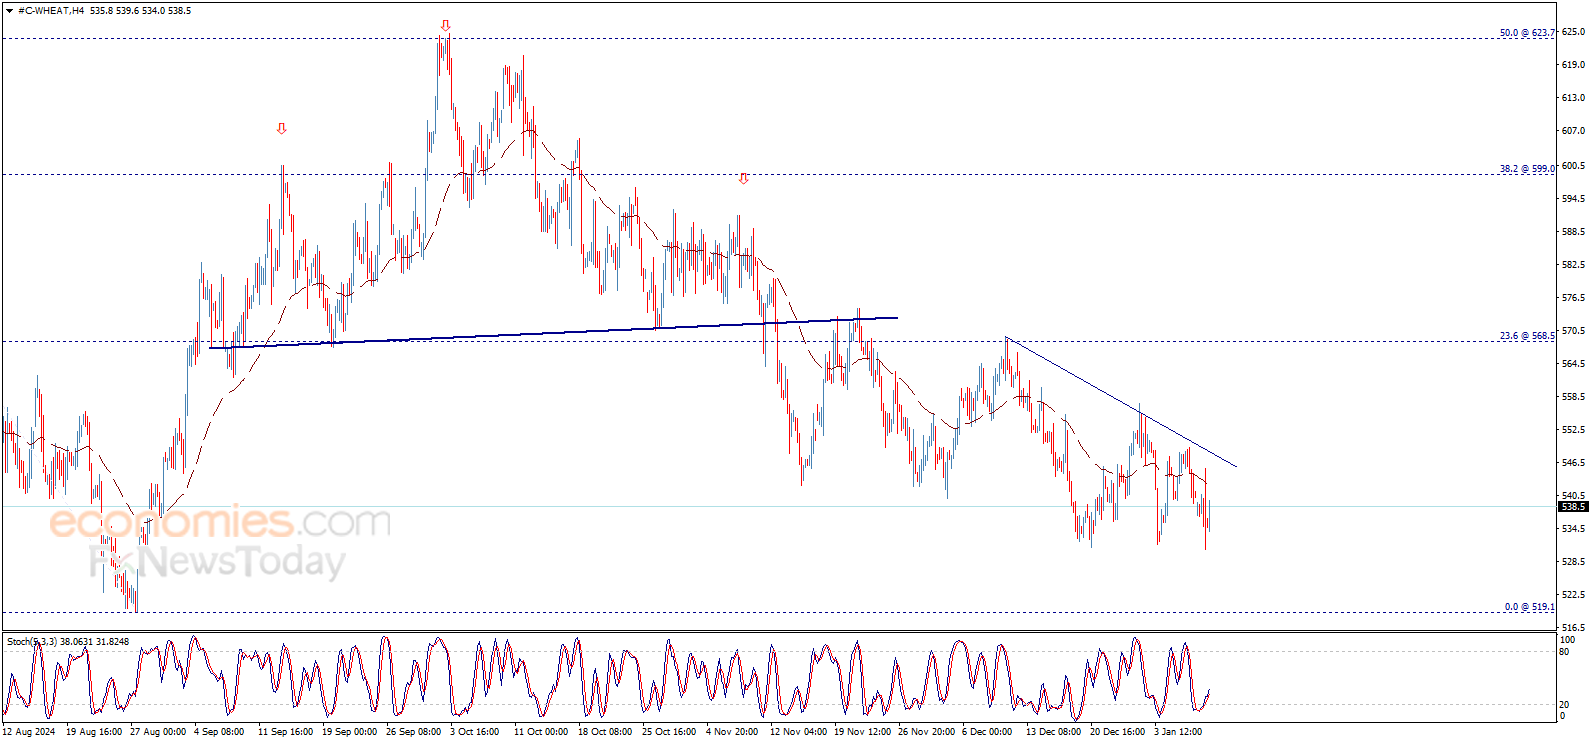Click the small triangle icon before #C-WHEAT title

pos(11,11)
